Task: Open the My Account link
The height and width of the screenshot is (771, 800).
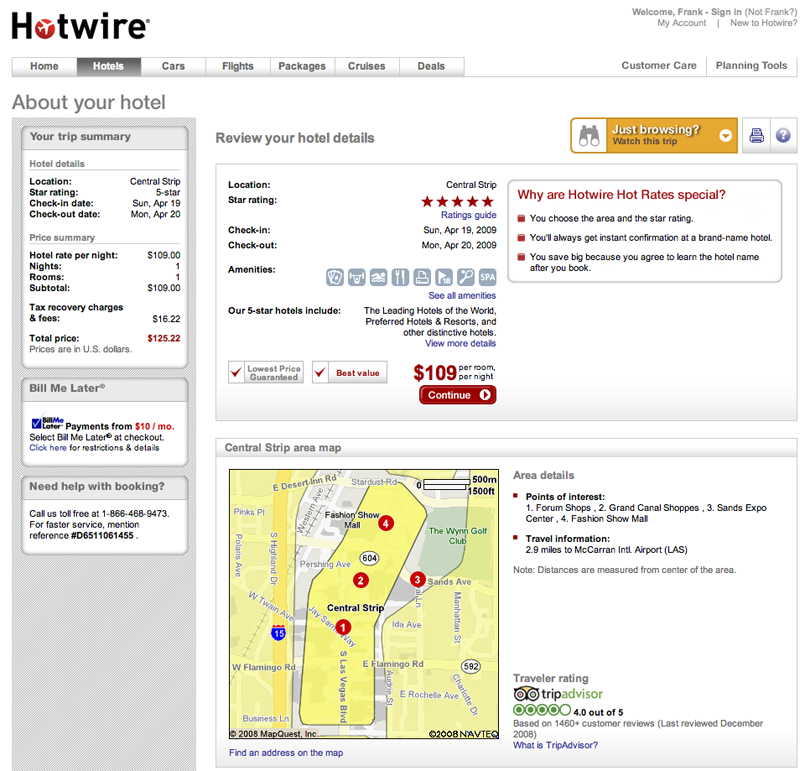Action: [682, 23]
